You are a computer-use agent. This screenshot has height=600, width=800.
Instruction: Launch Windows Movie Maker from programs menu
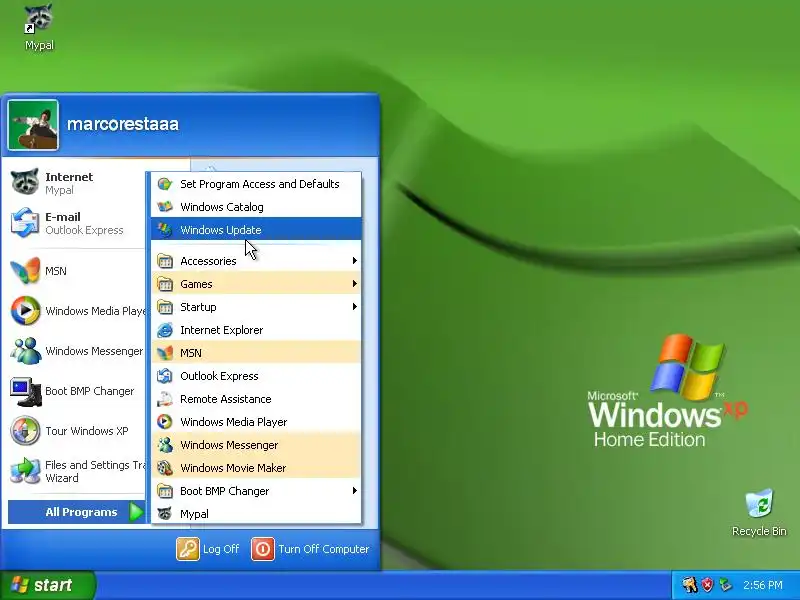pyautogui.click(x=256, y=467)
